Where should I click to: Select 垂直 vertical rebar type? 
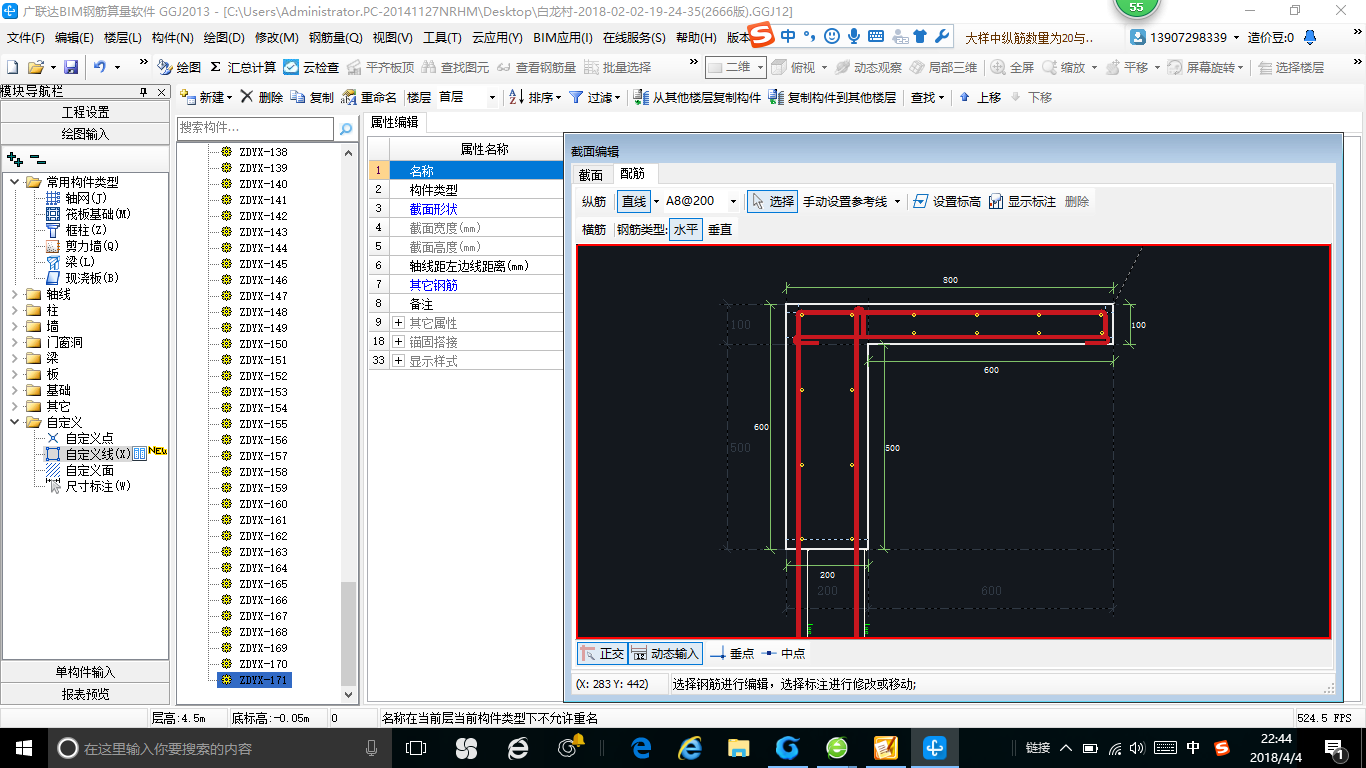coord(720,229)
